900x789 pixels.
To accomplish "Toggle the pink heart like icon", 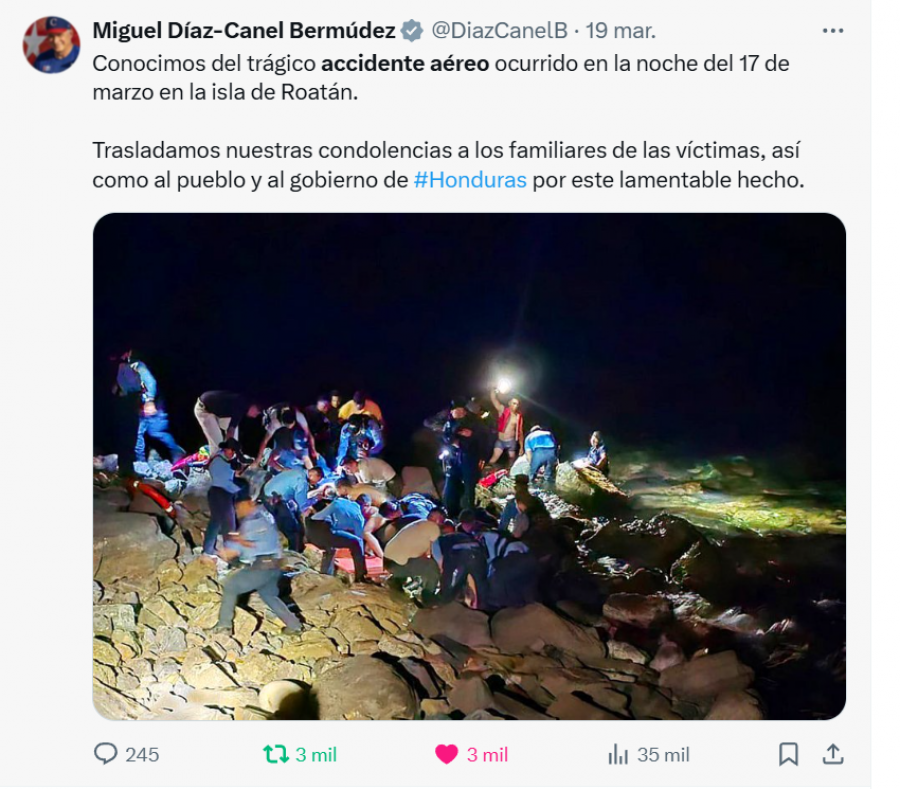I will [446, 754].
